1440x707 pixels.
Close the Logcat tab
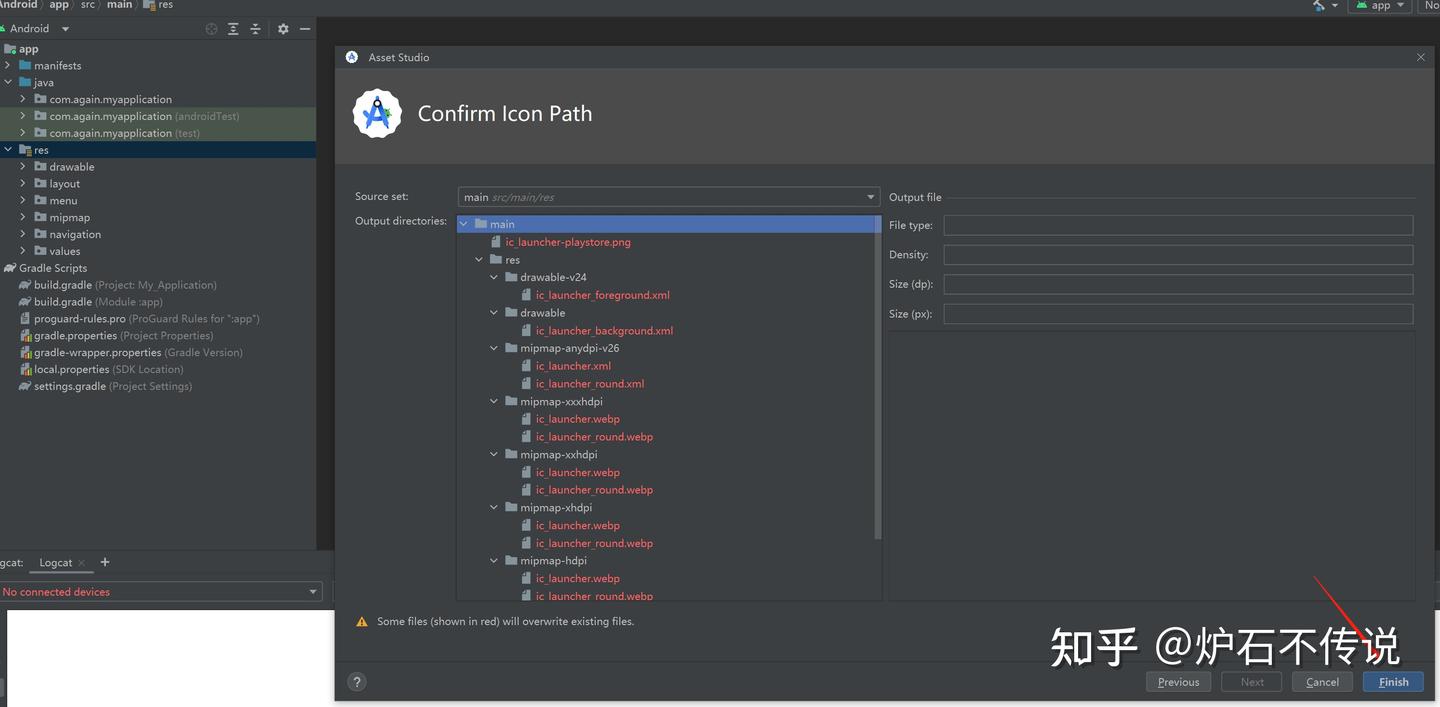pos(82,563)
